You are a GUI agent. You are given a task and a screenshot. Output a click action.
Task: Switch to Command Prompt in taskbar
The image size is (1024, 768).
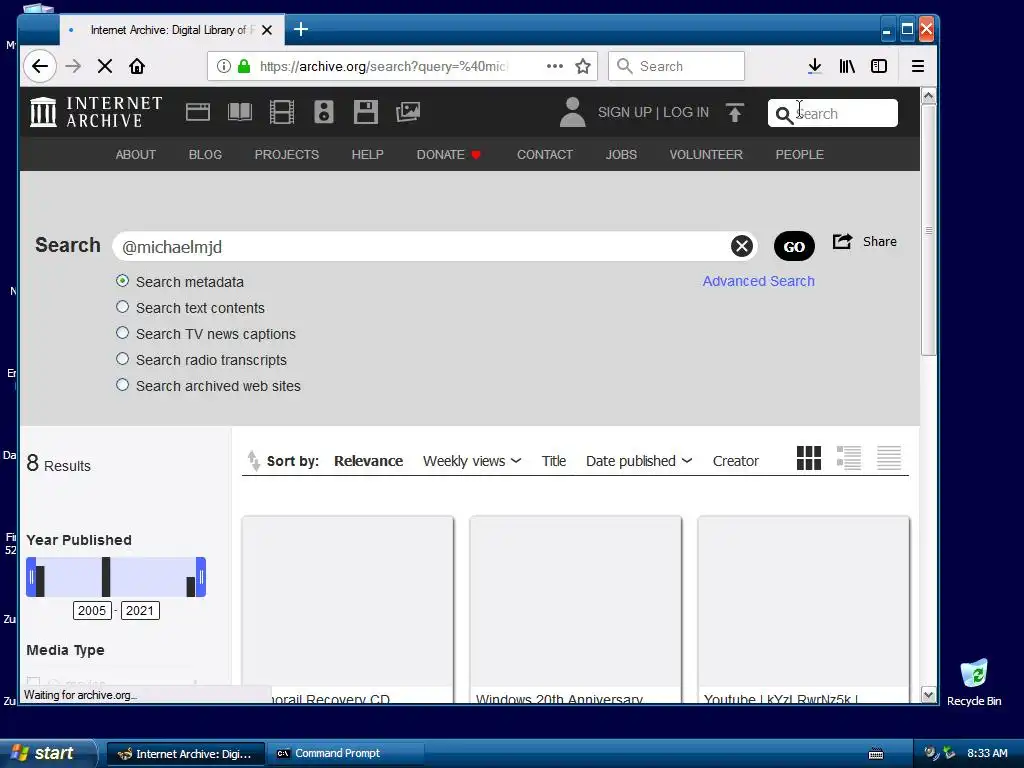click(344, 754)
